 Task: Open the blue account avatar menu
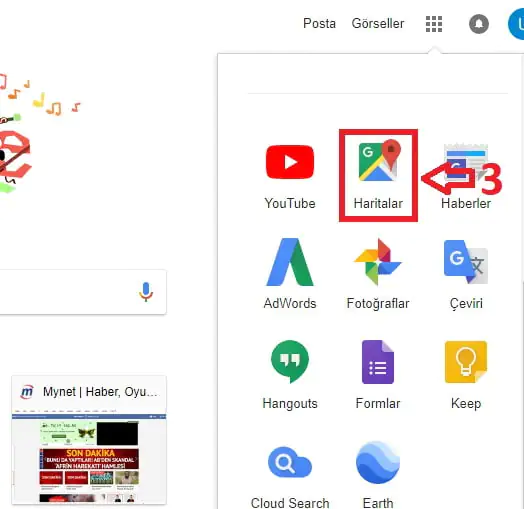point(516,24)
